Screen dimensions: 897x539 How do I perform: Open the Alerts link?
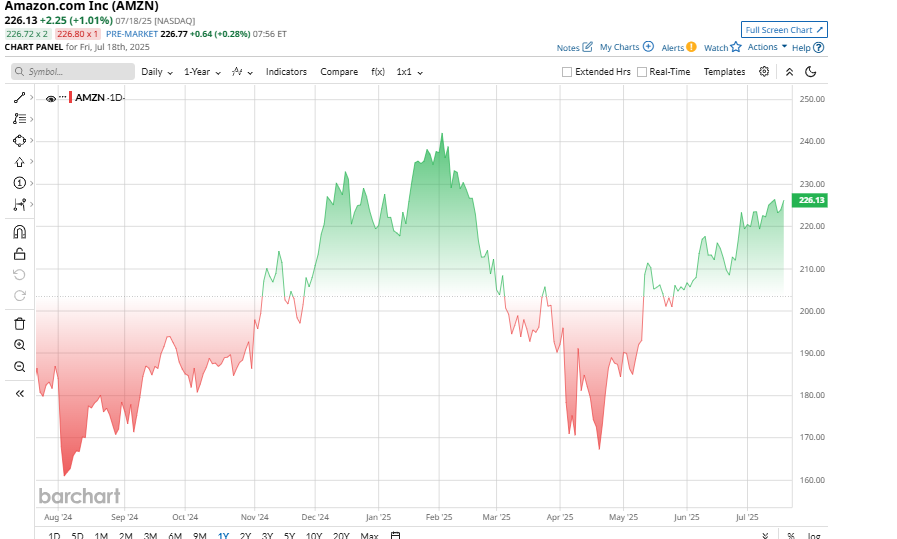[673, 47]
